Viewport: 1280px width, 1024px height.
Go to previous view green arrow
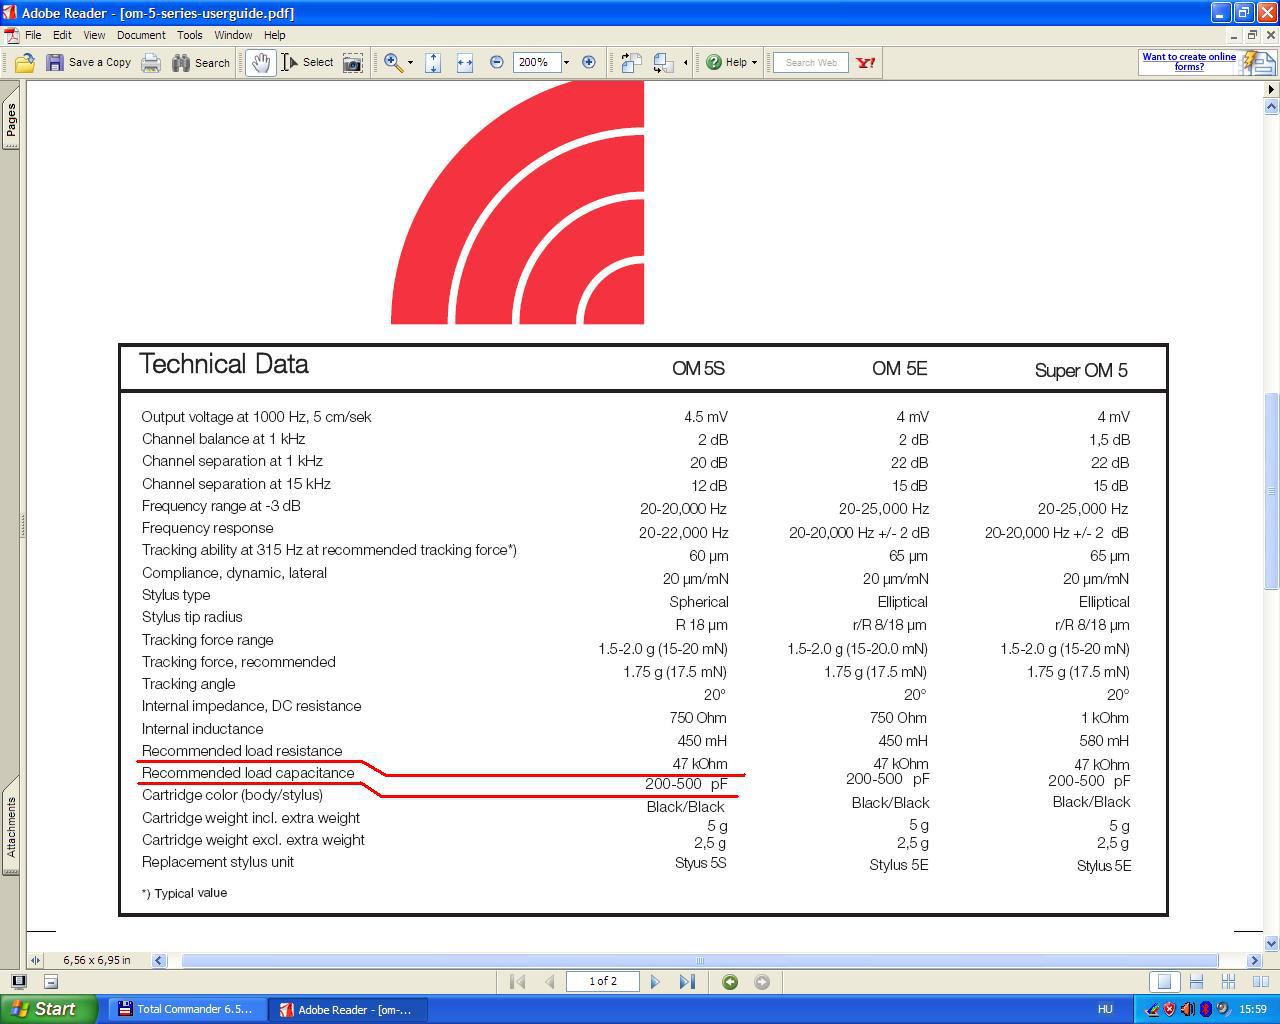click(730, 982)
